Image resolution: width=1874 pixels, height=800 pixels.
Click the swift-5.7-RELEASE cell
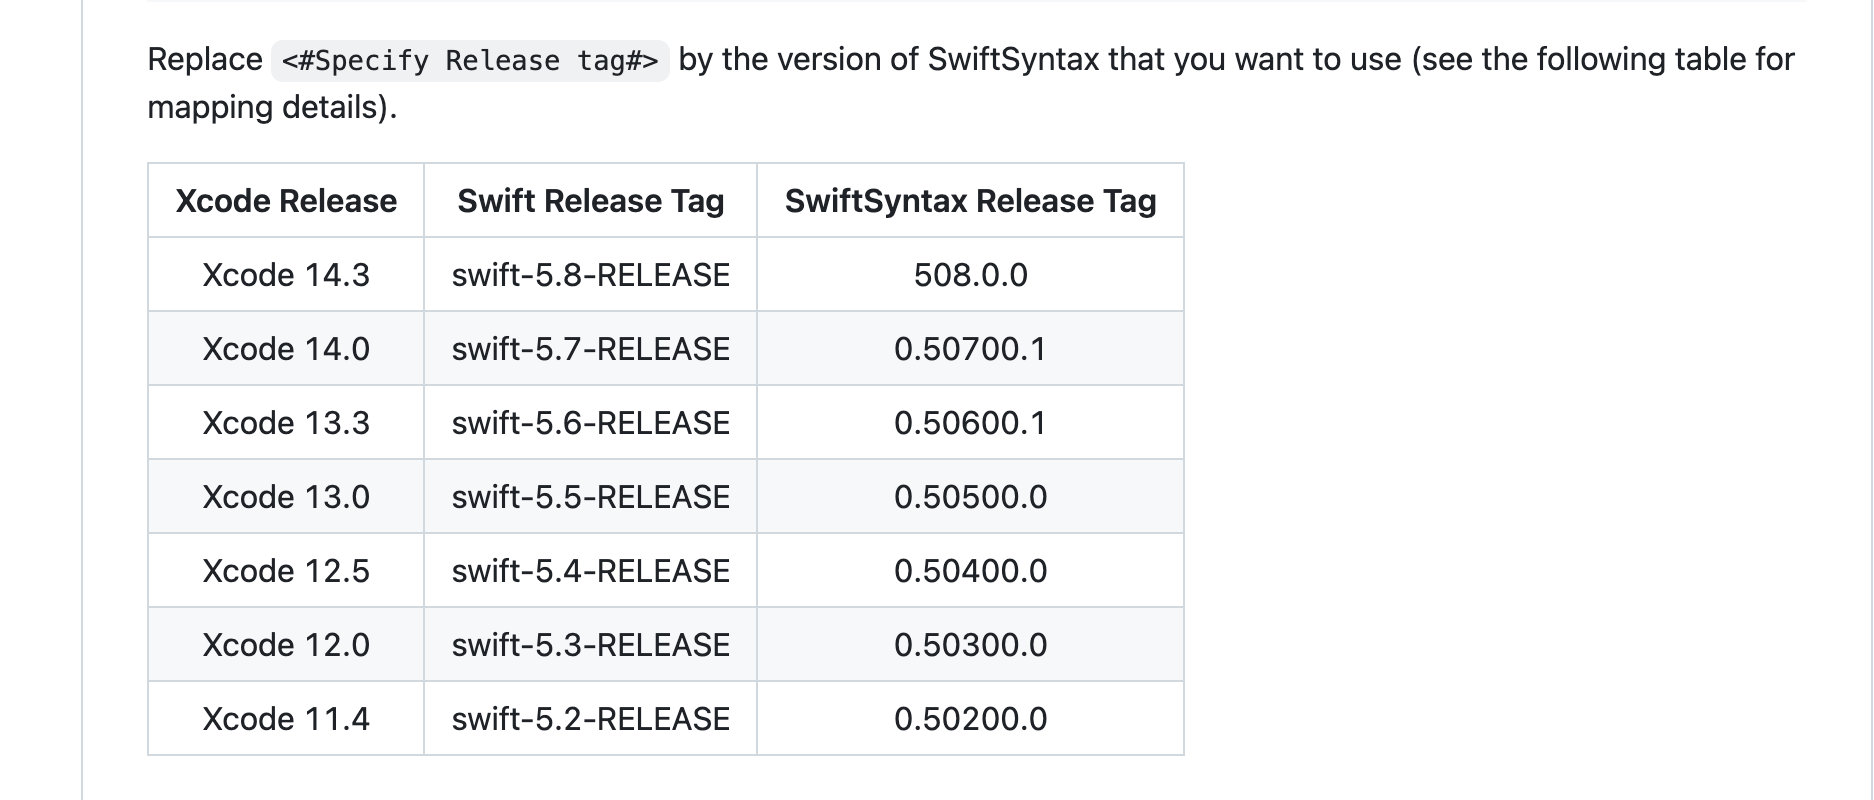click(x=590, y=349)
